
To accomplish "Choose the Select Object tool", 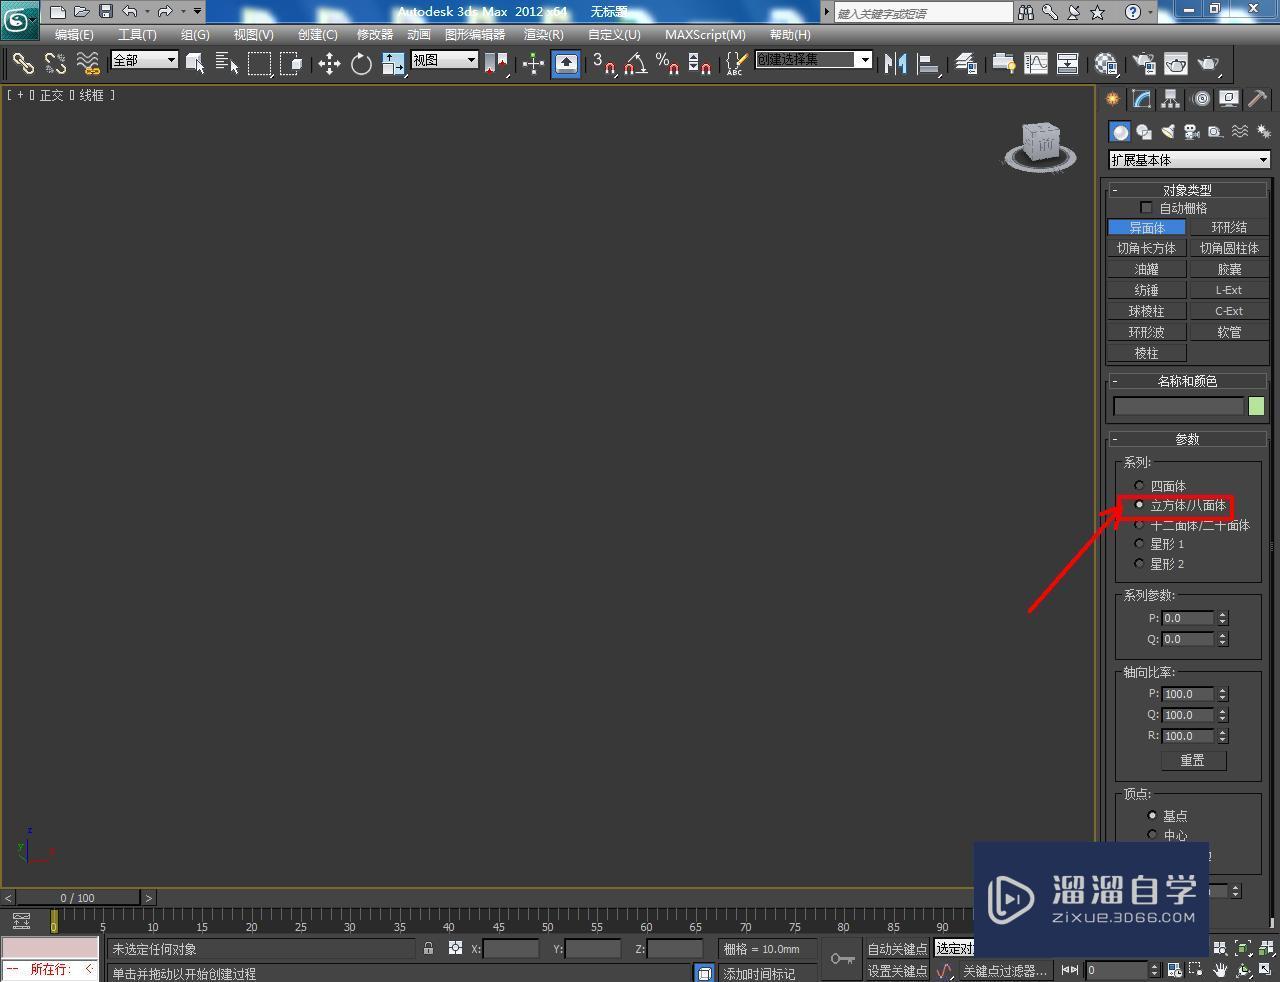I will pyautogui.click(x=196, y=63).
